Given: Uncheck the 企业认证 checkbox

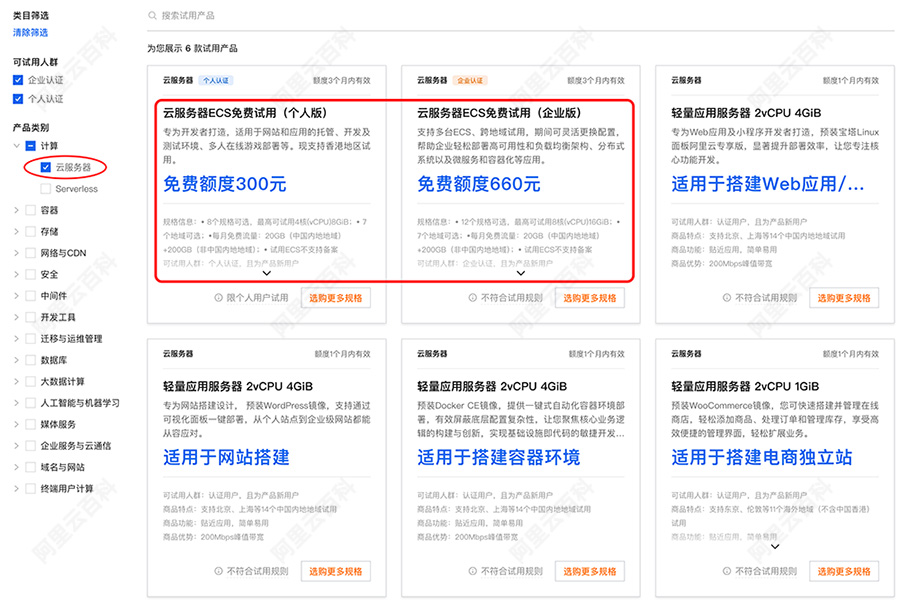Looking at the screenshot, I should [x=18, y=80].
